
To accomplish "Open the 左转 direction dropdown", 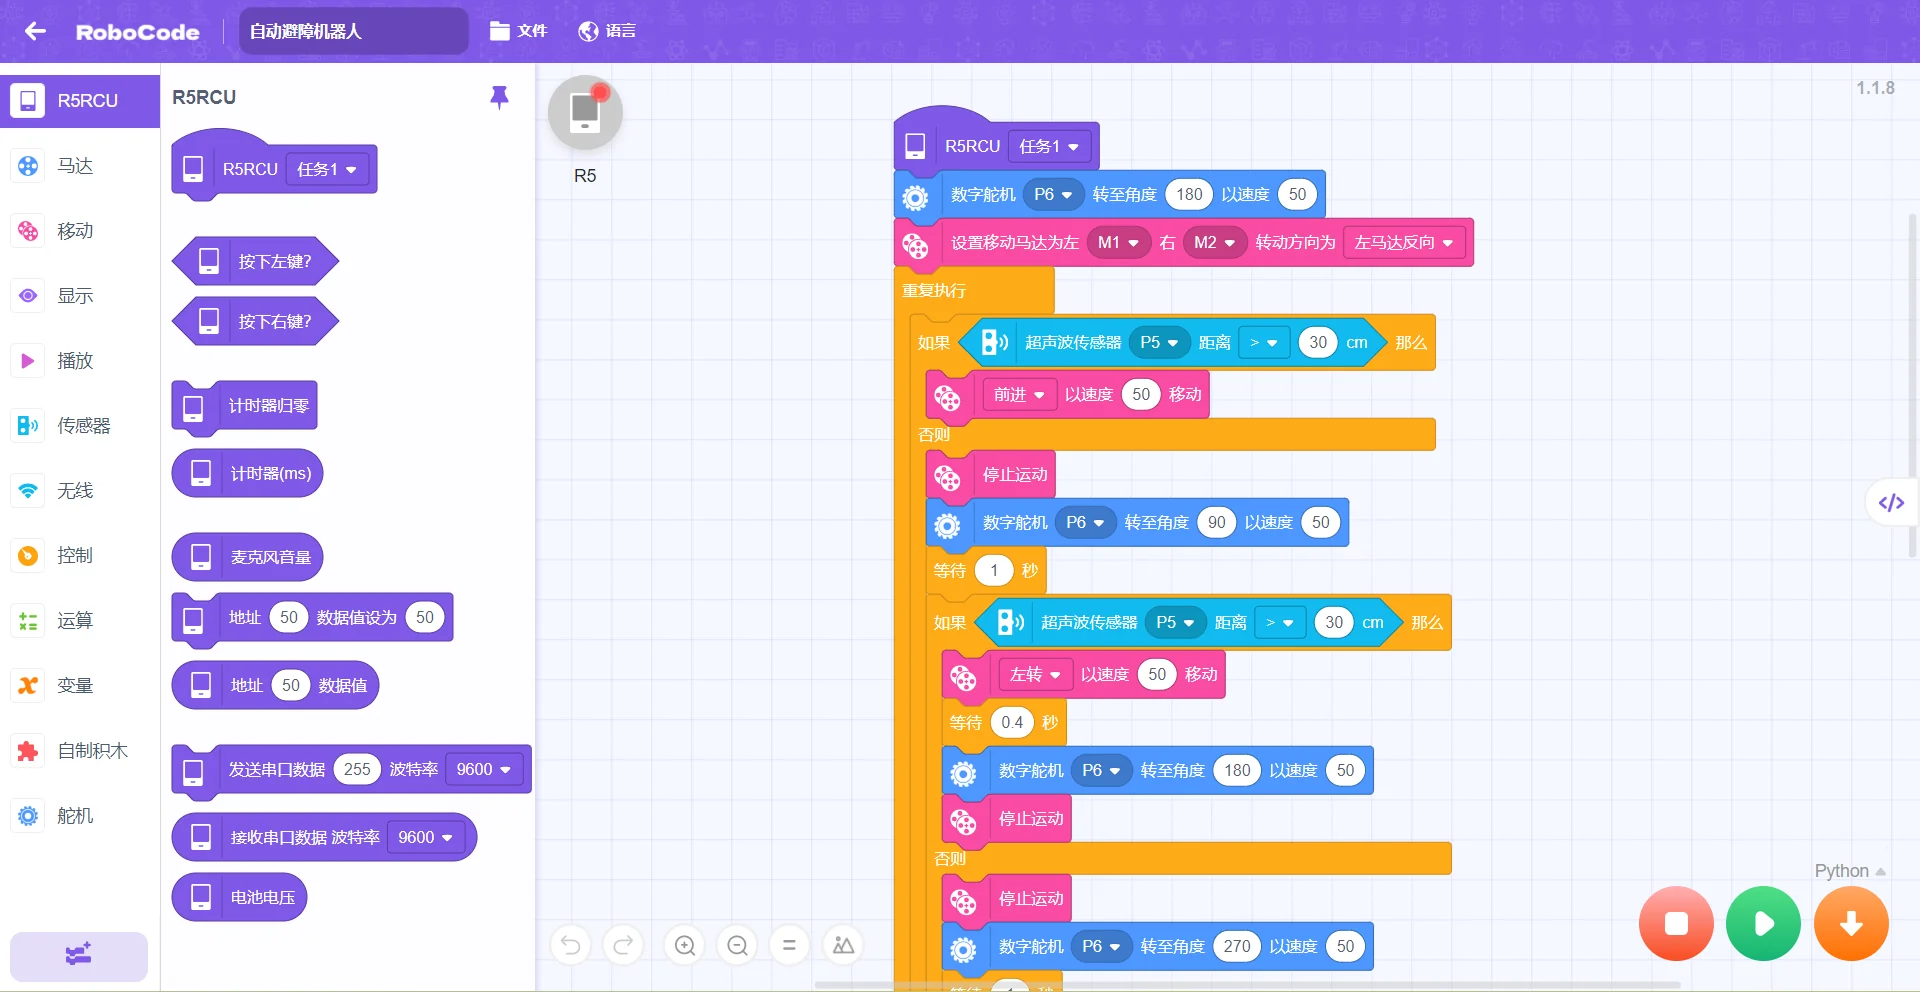I will [1035, 675].
